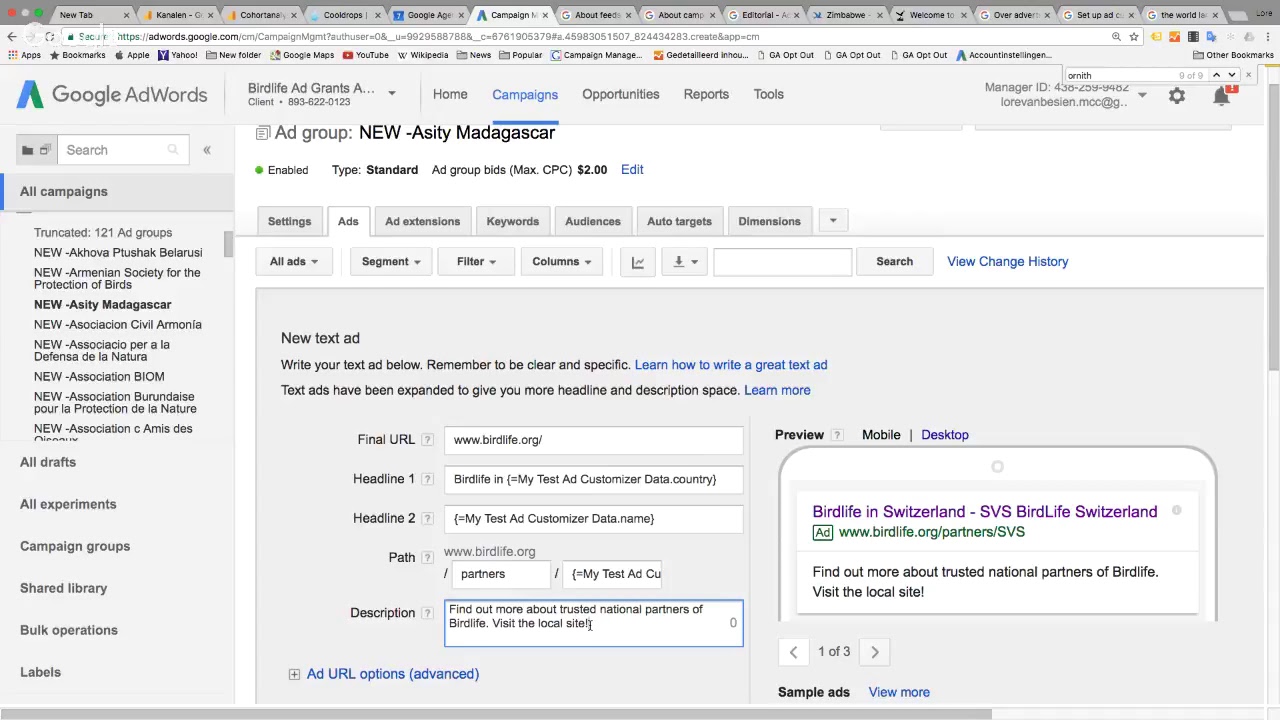Click in the Headline 2 field
The width and height of the screenshot is (1280, 720).
tap(594, 519)
